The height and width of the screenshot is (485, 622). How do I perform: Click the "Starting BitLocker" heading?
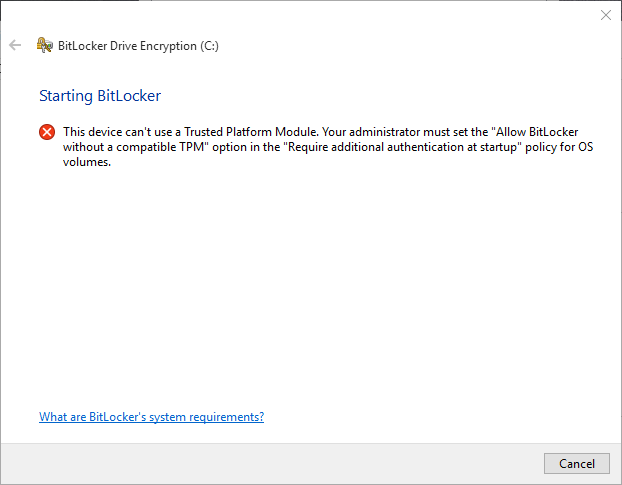(100, 96)
